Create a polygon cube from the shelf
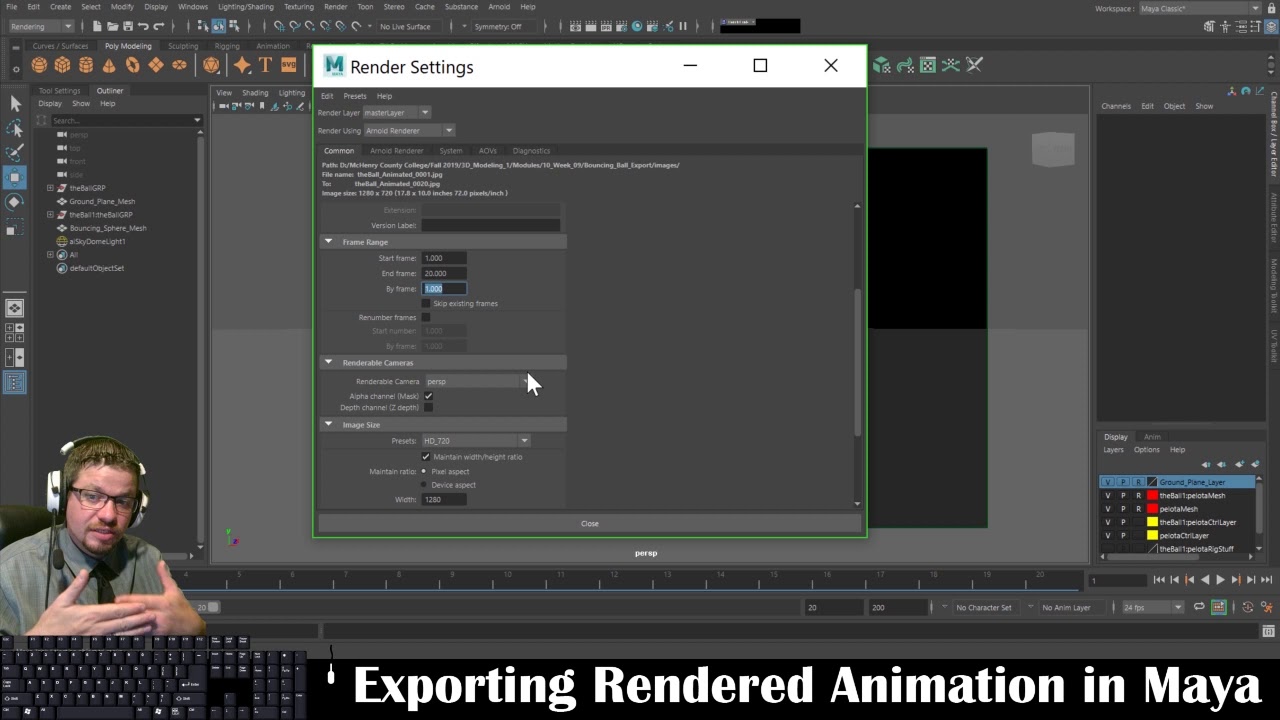Image resolution: width=1280 pixels, height=720 pixels. click(62, 65)
